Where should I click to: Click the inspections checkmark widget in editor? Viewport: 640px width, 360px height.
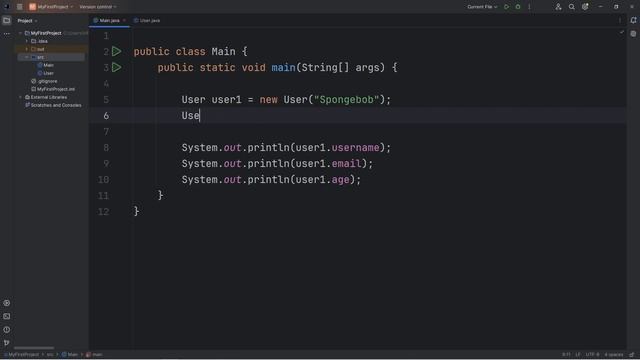622,32
